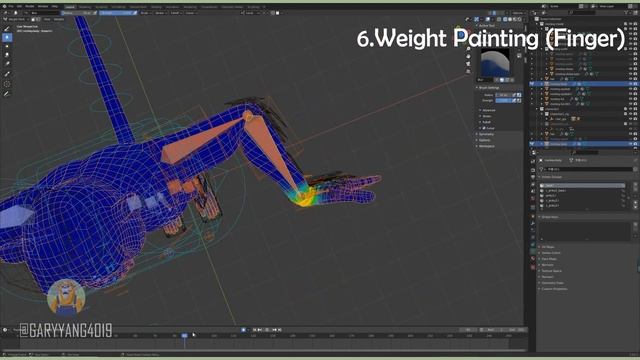This screenshot has height=360, width=640.
Task: Select the Draw weight brush tool
Action: point(7,29)
